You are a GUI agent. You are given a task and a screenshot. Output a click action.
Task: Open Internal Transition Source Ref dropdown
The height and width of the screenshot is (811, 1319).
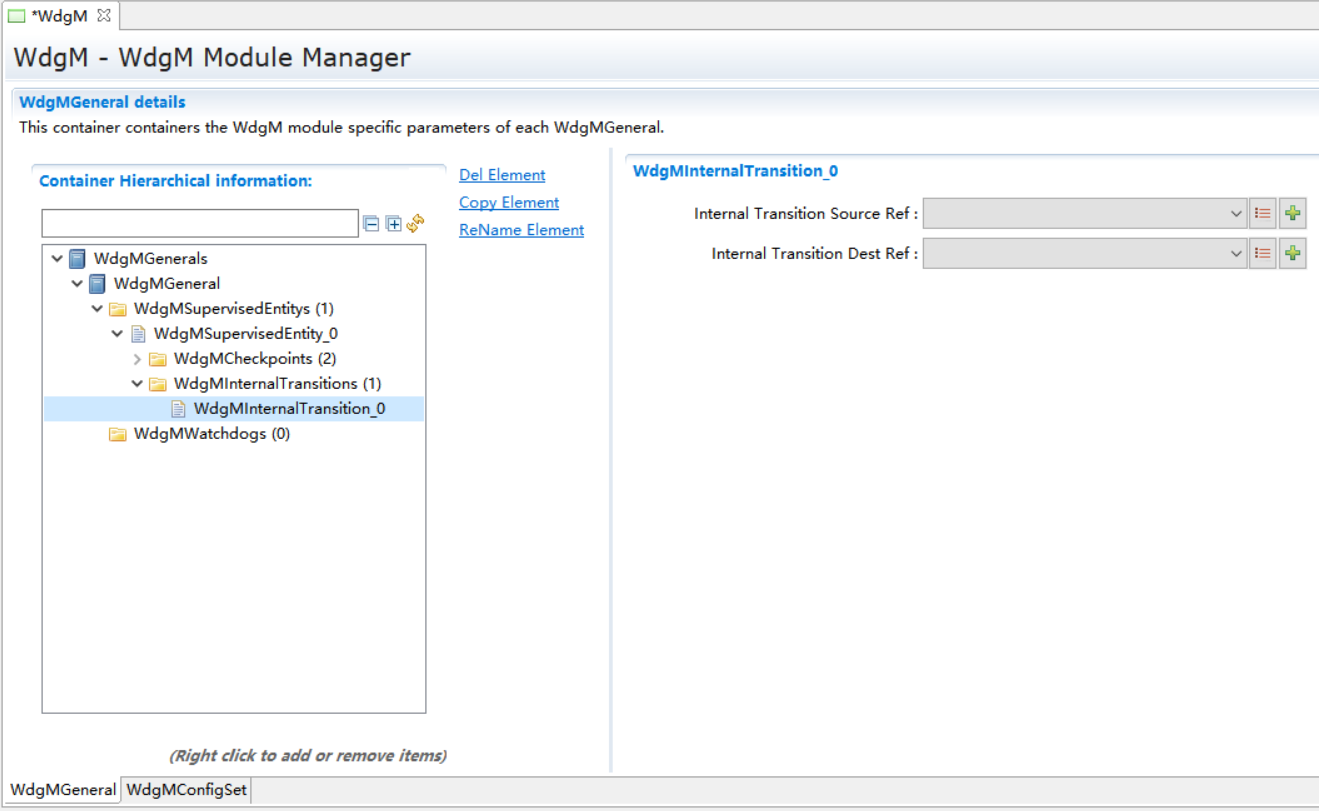[1236, 214]
